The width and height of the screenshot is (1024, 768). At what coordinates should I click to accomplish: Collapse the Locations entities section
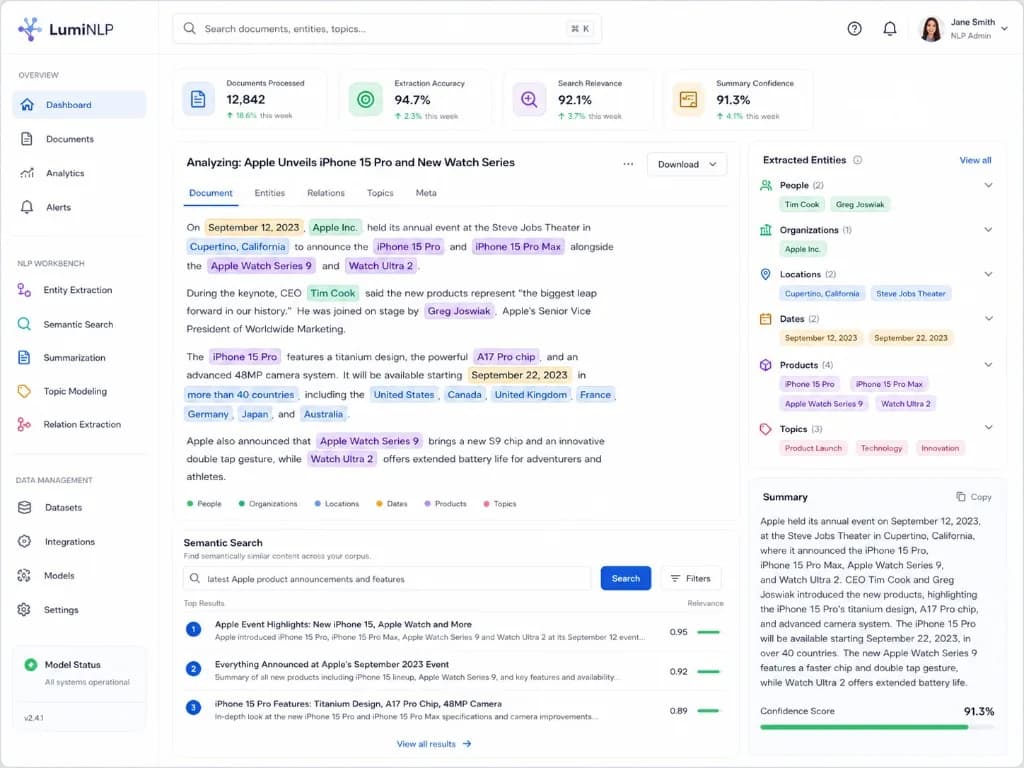click(989, 274)
